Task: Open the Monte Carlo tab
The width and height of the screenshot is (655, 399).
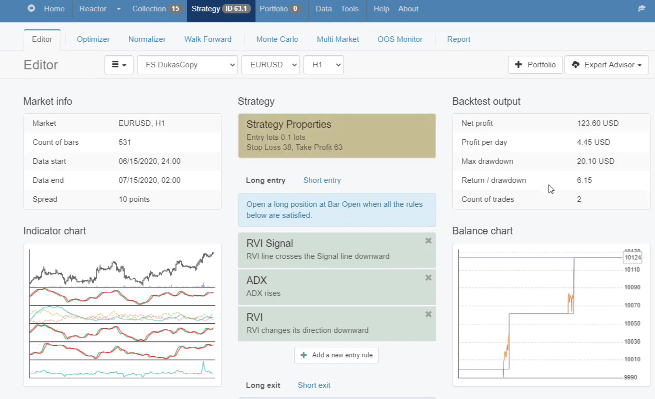Action: point(277,39)
